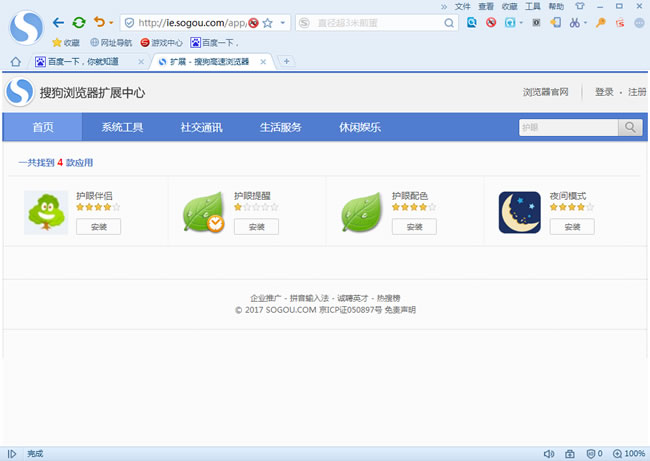Viewport: 650px width, 461px height.
Task: Select the 生活服务 navigation tab
Action: coord(280,127)
